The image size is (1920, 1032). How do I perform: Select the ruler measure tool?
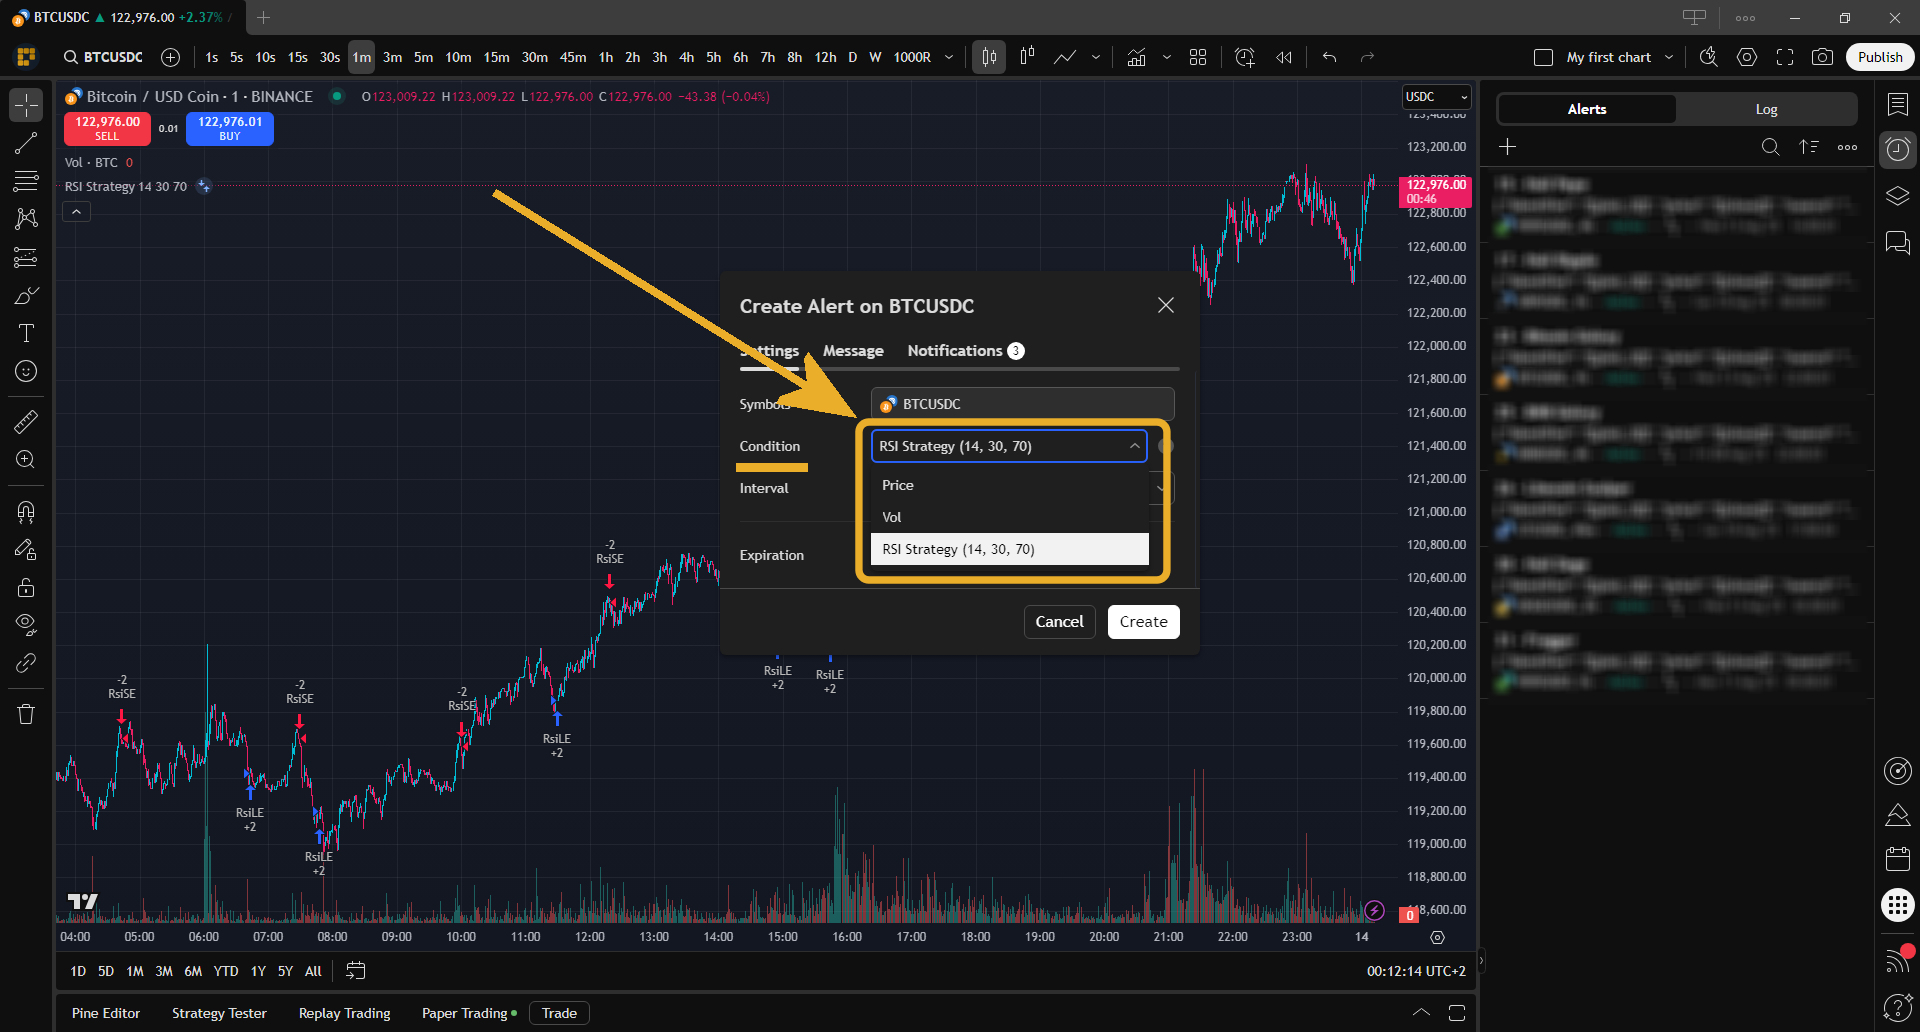[26, 422]
